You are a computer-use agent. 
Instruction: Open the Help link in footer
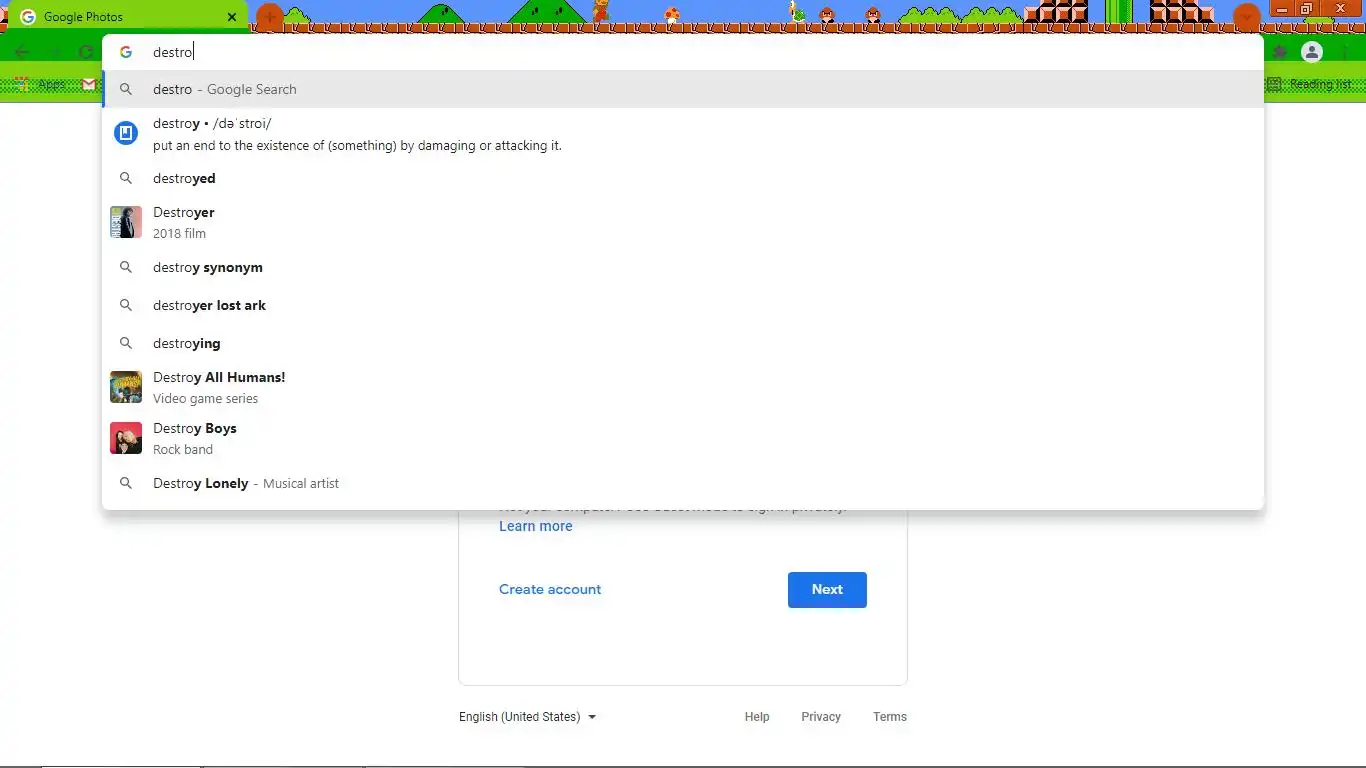(x=757, y=717)
